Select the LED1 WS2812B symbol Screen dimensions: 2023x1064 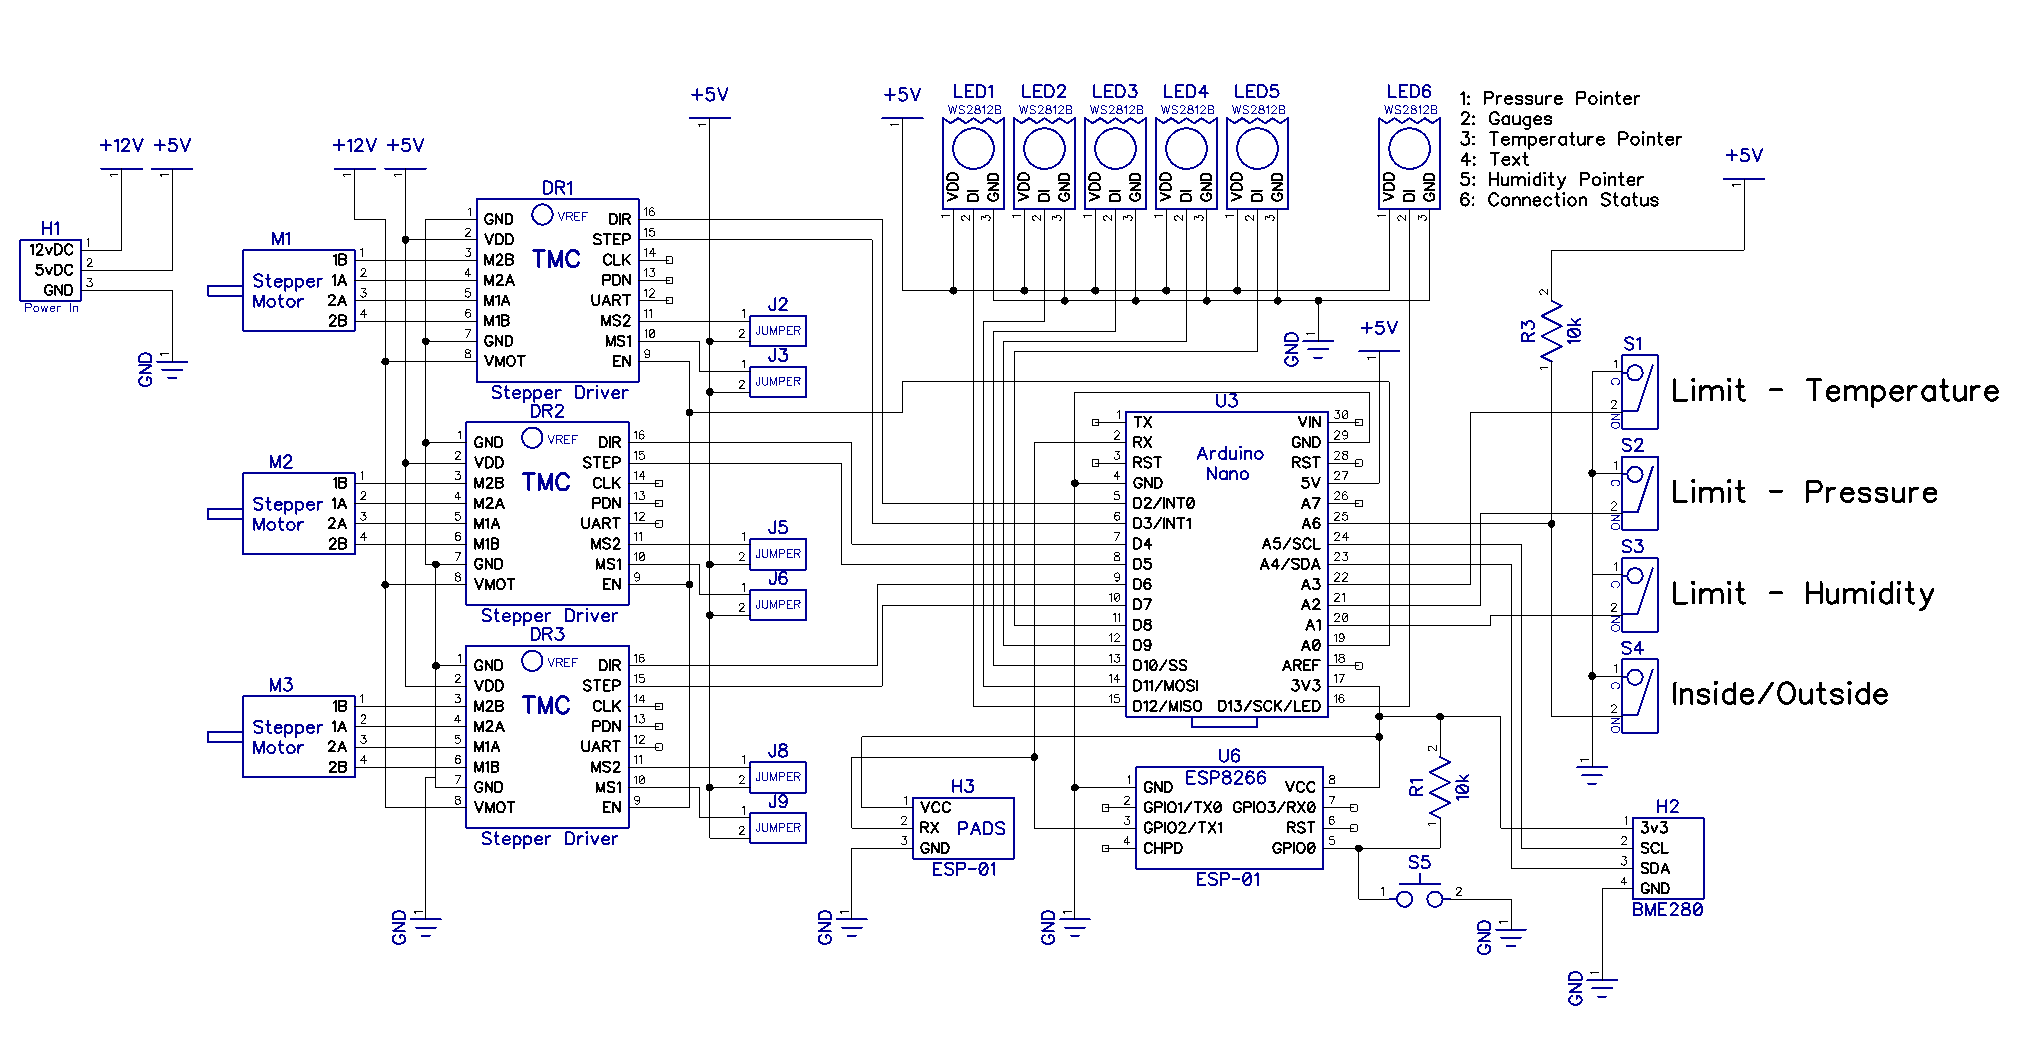coord(973,163)
